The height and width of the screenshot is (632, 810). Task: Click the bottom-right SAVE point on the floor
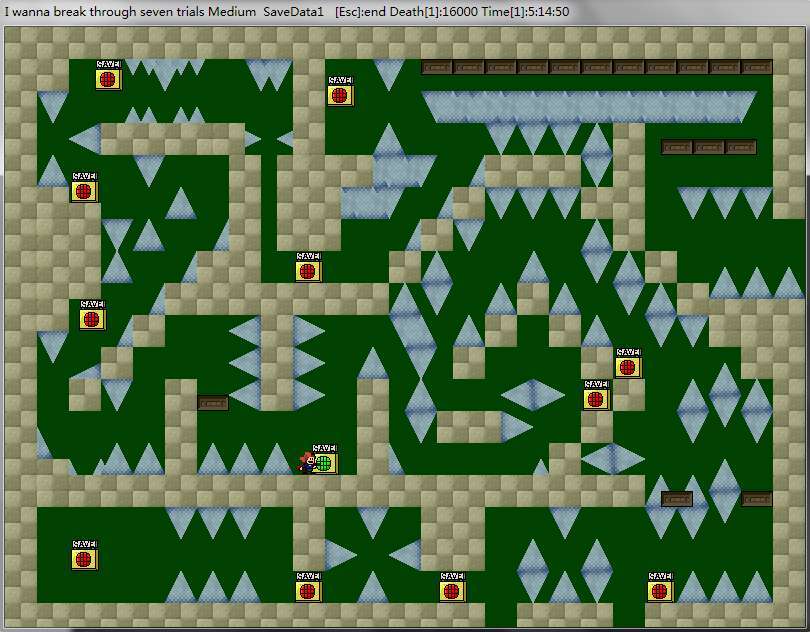pyautogui.click(x=660, y=588)
